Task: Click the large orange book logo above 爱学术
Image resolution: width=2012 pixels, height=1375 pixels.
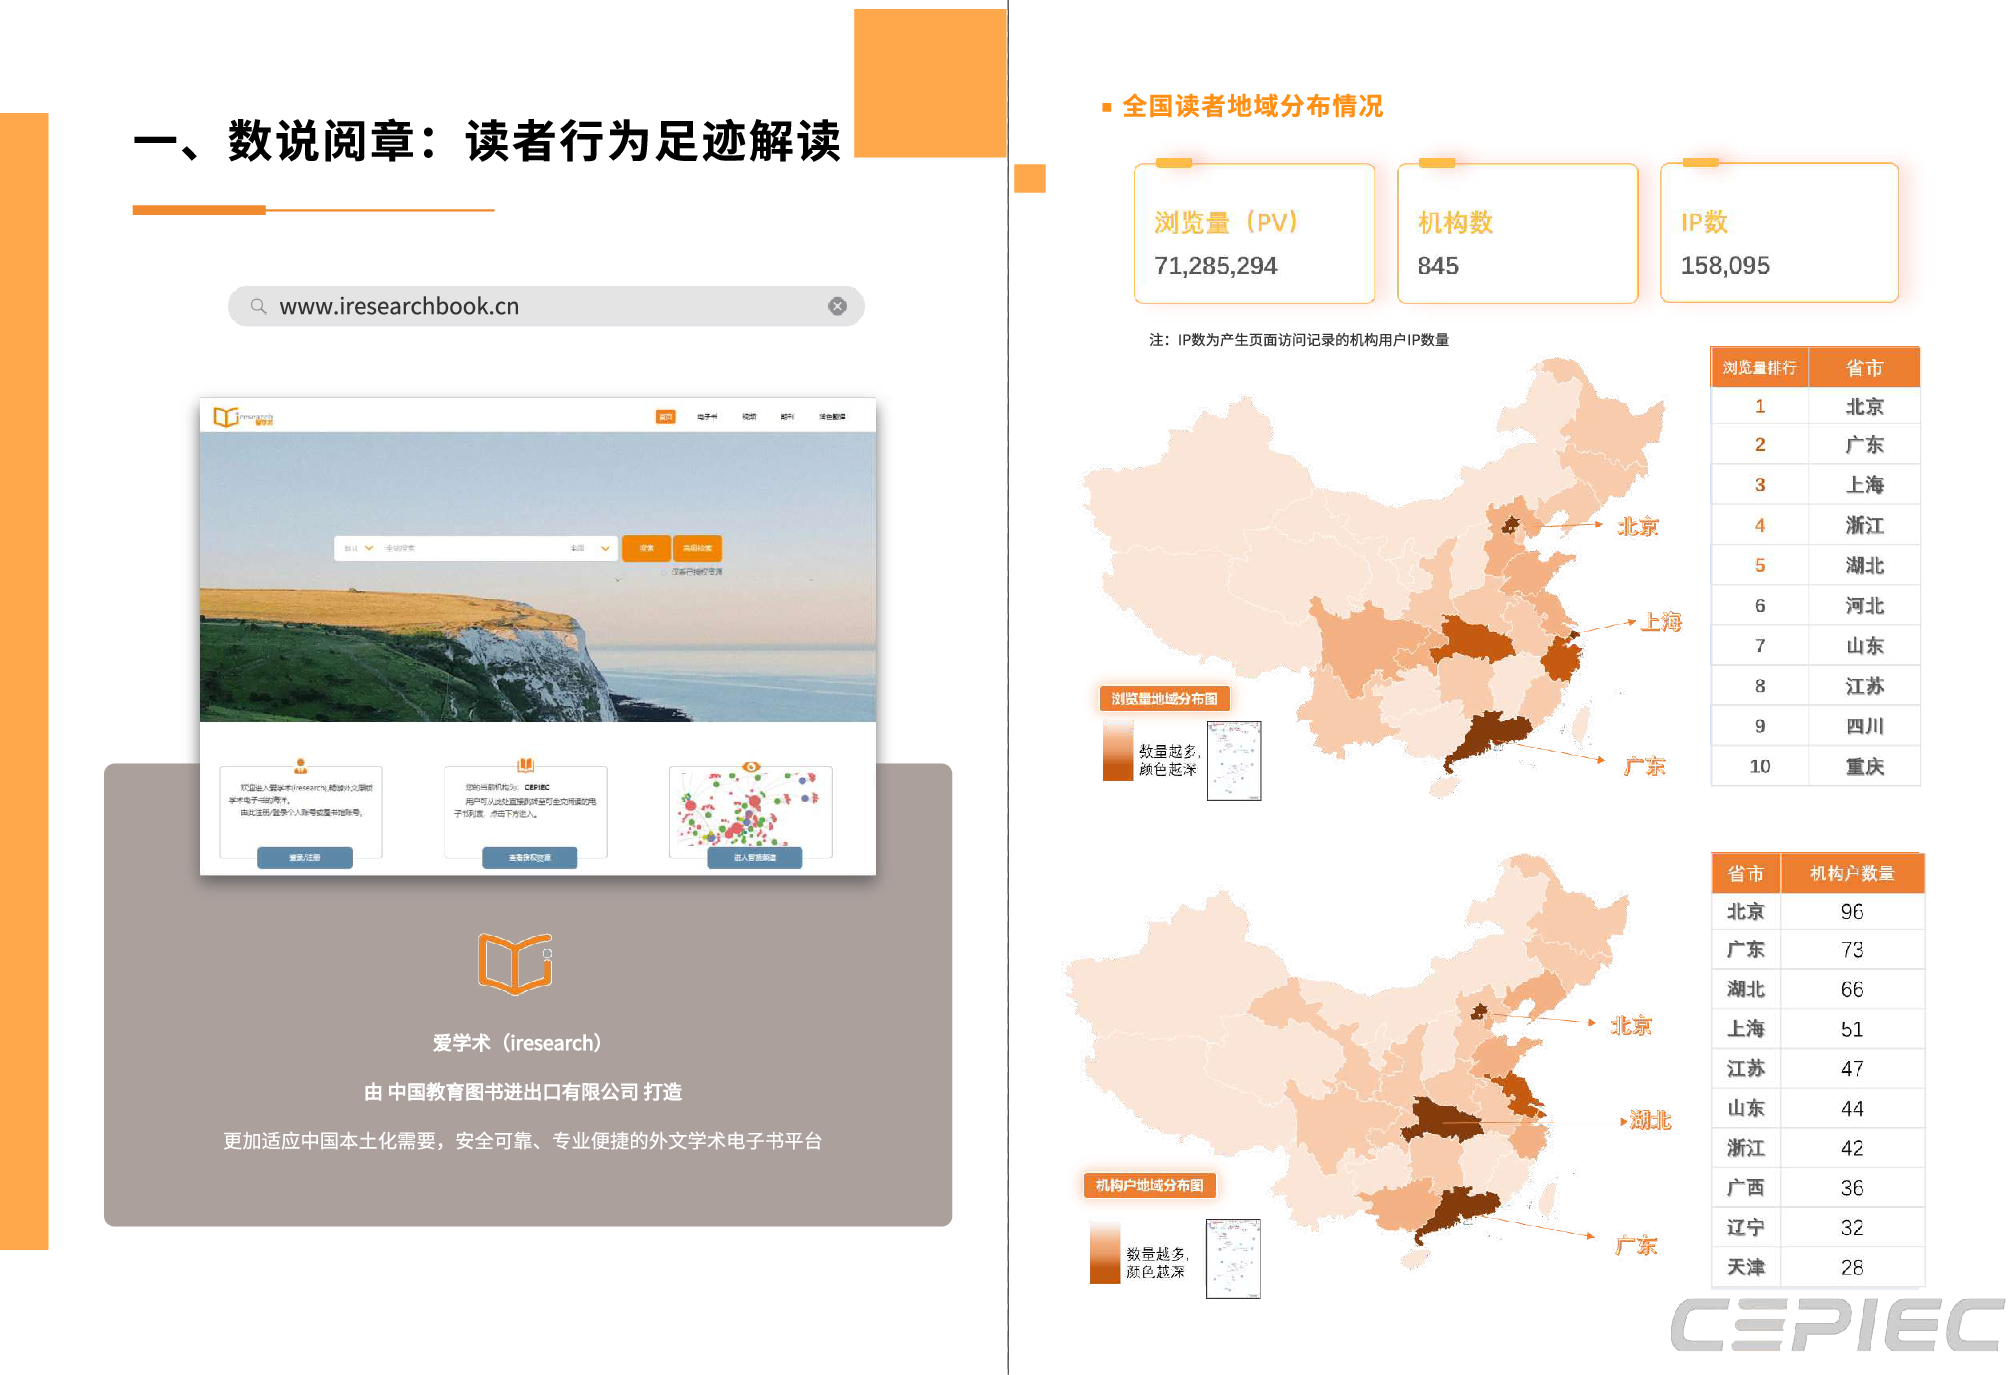Action: pyautogui.click(x=515, y=963)
